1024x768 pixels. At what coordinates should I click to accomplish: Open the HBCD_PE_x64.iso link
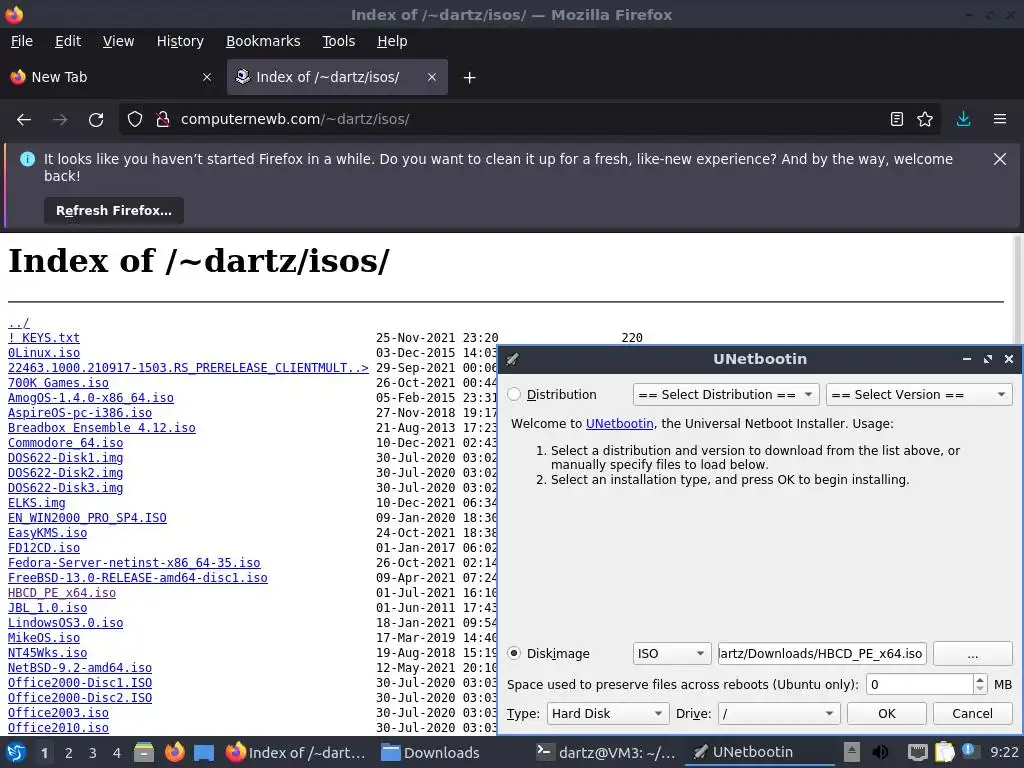pos(61,593)
